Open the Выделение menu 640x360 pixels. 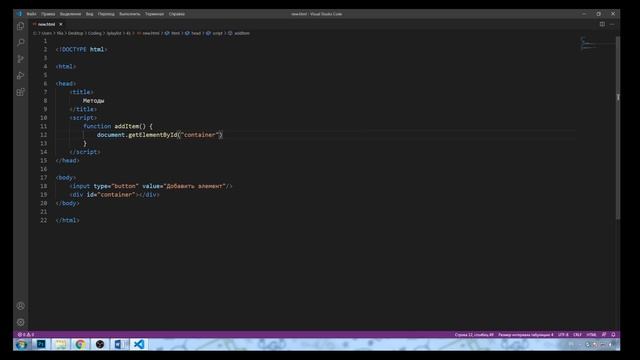pyautogui.click(x=70, y=14)
